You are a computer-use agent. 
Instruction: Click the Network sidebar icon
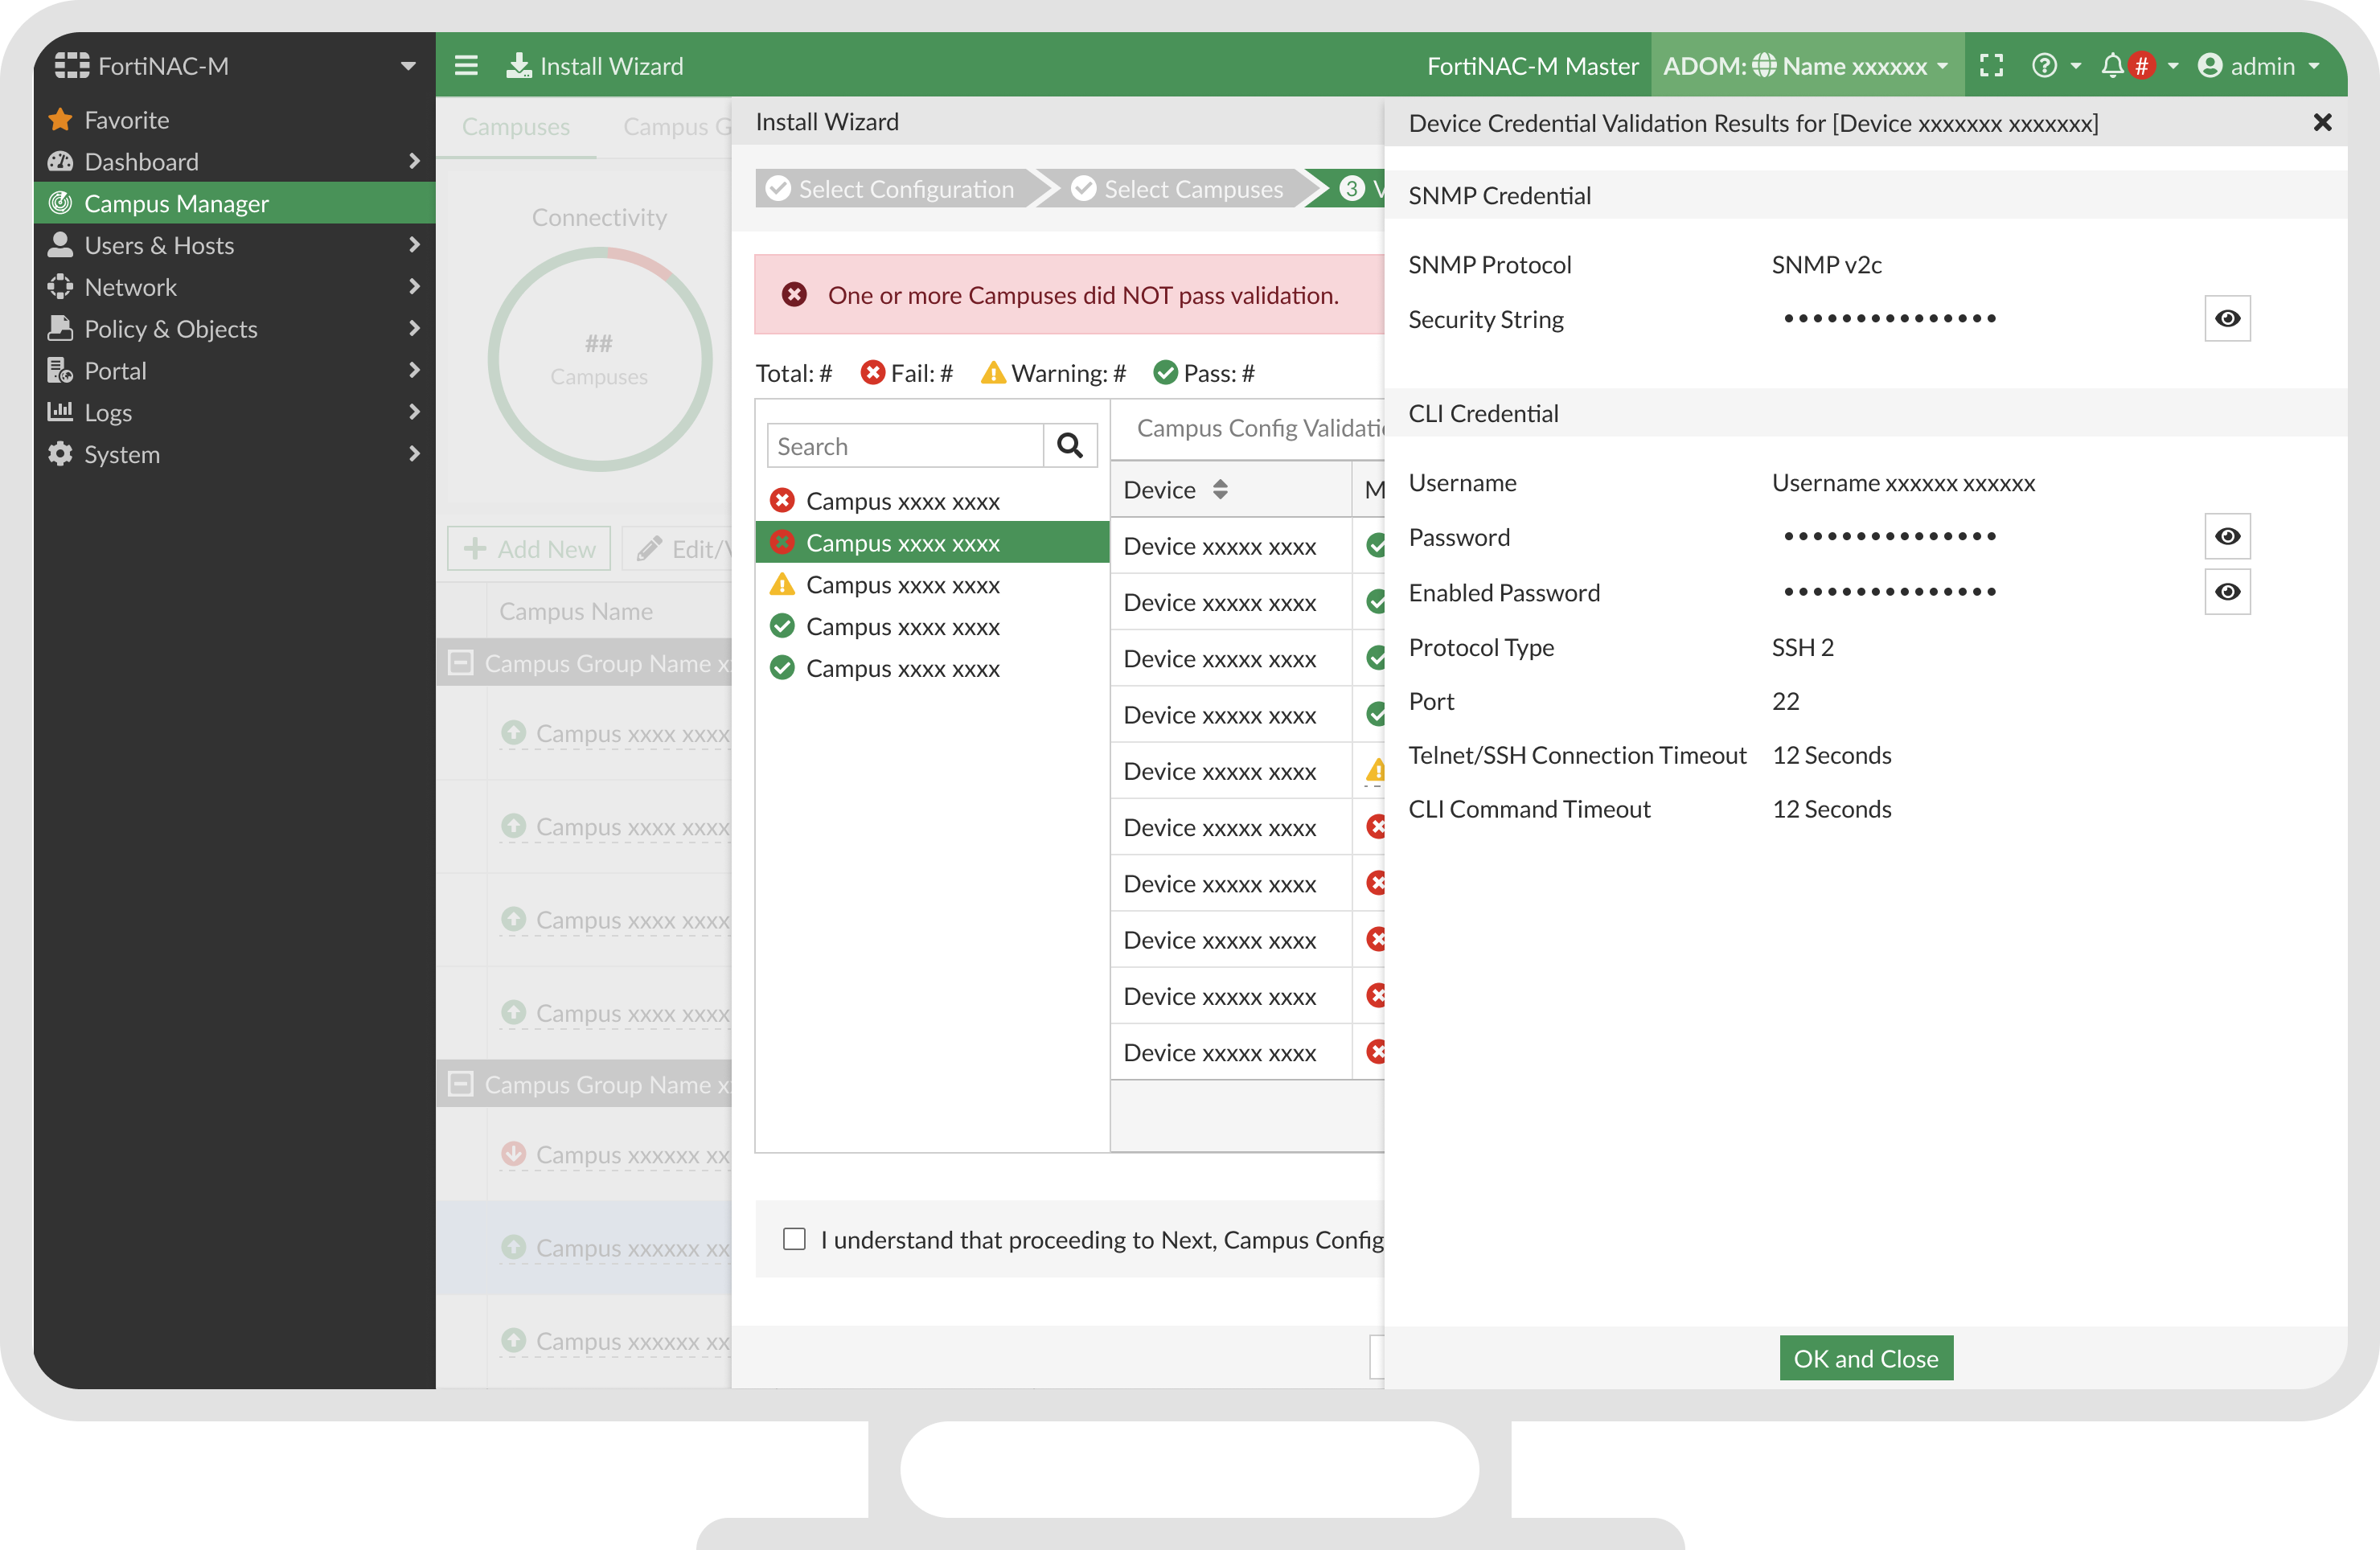click(x=60, y=287)
